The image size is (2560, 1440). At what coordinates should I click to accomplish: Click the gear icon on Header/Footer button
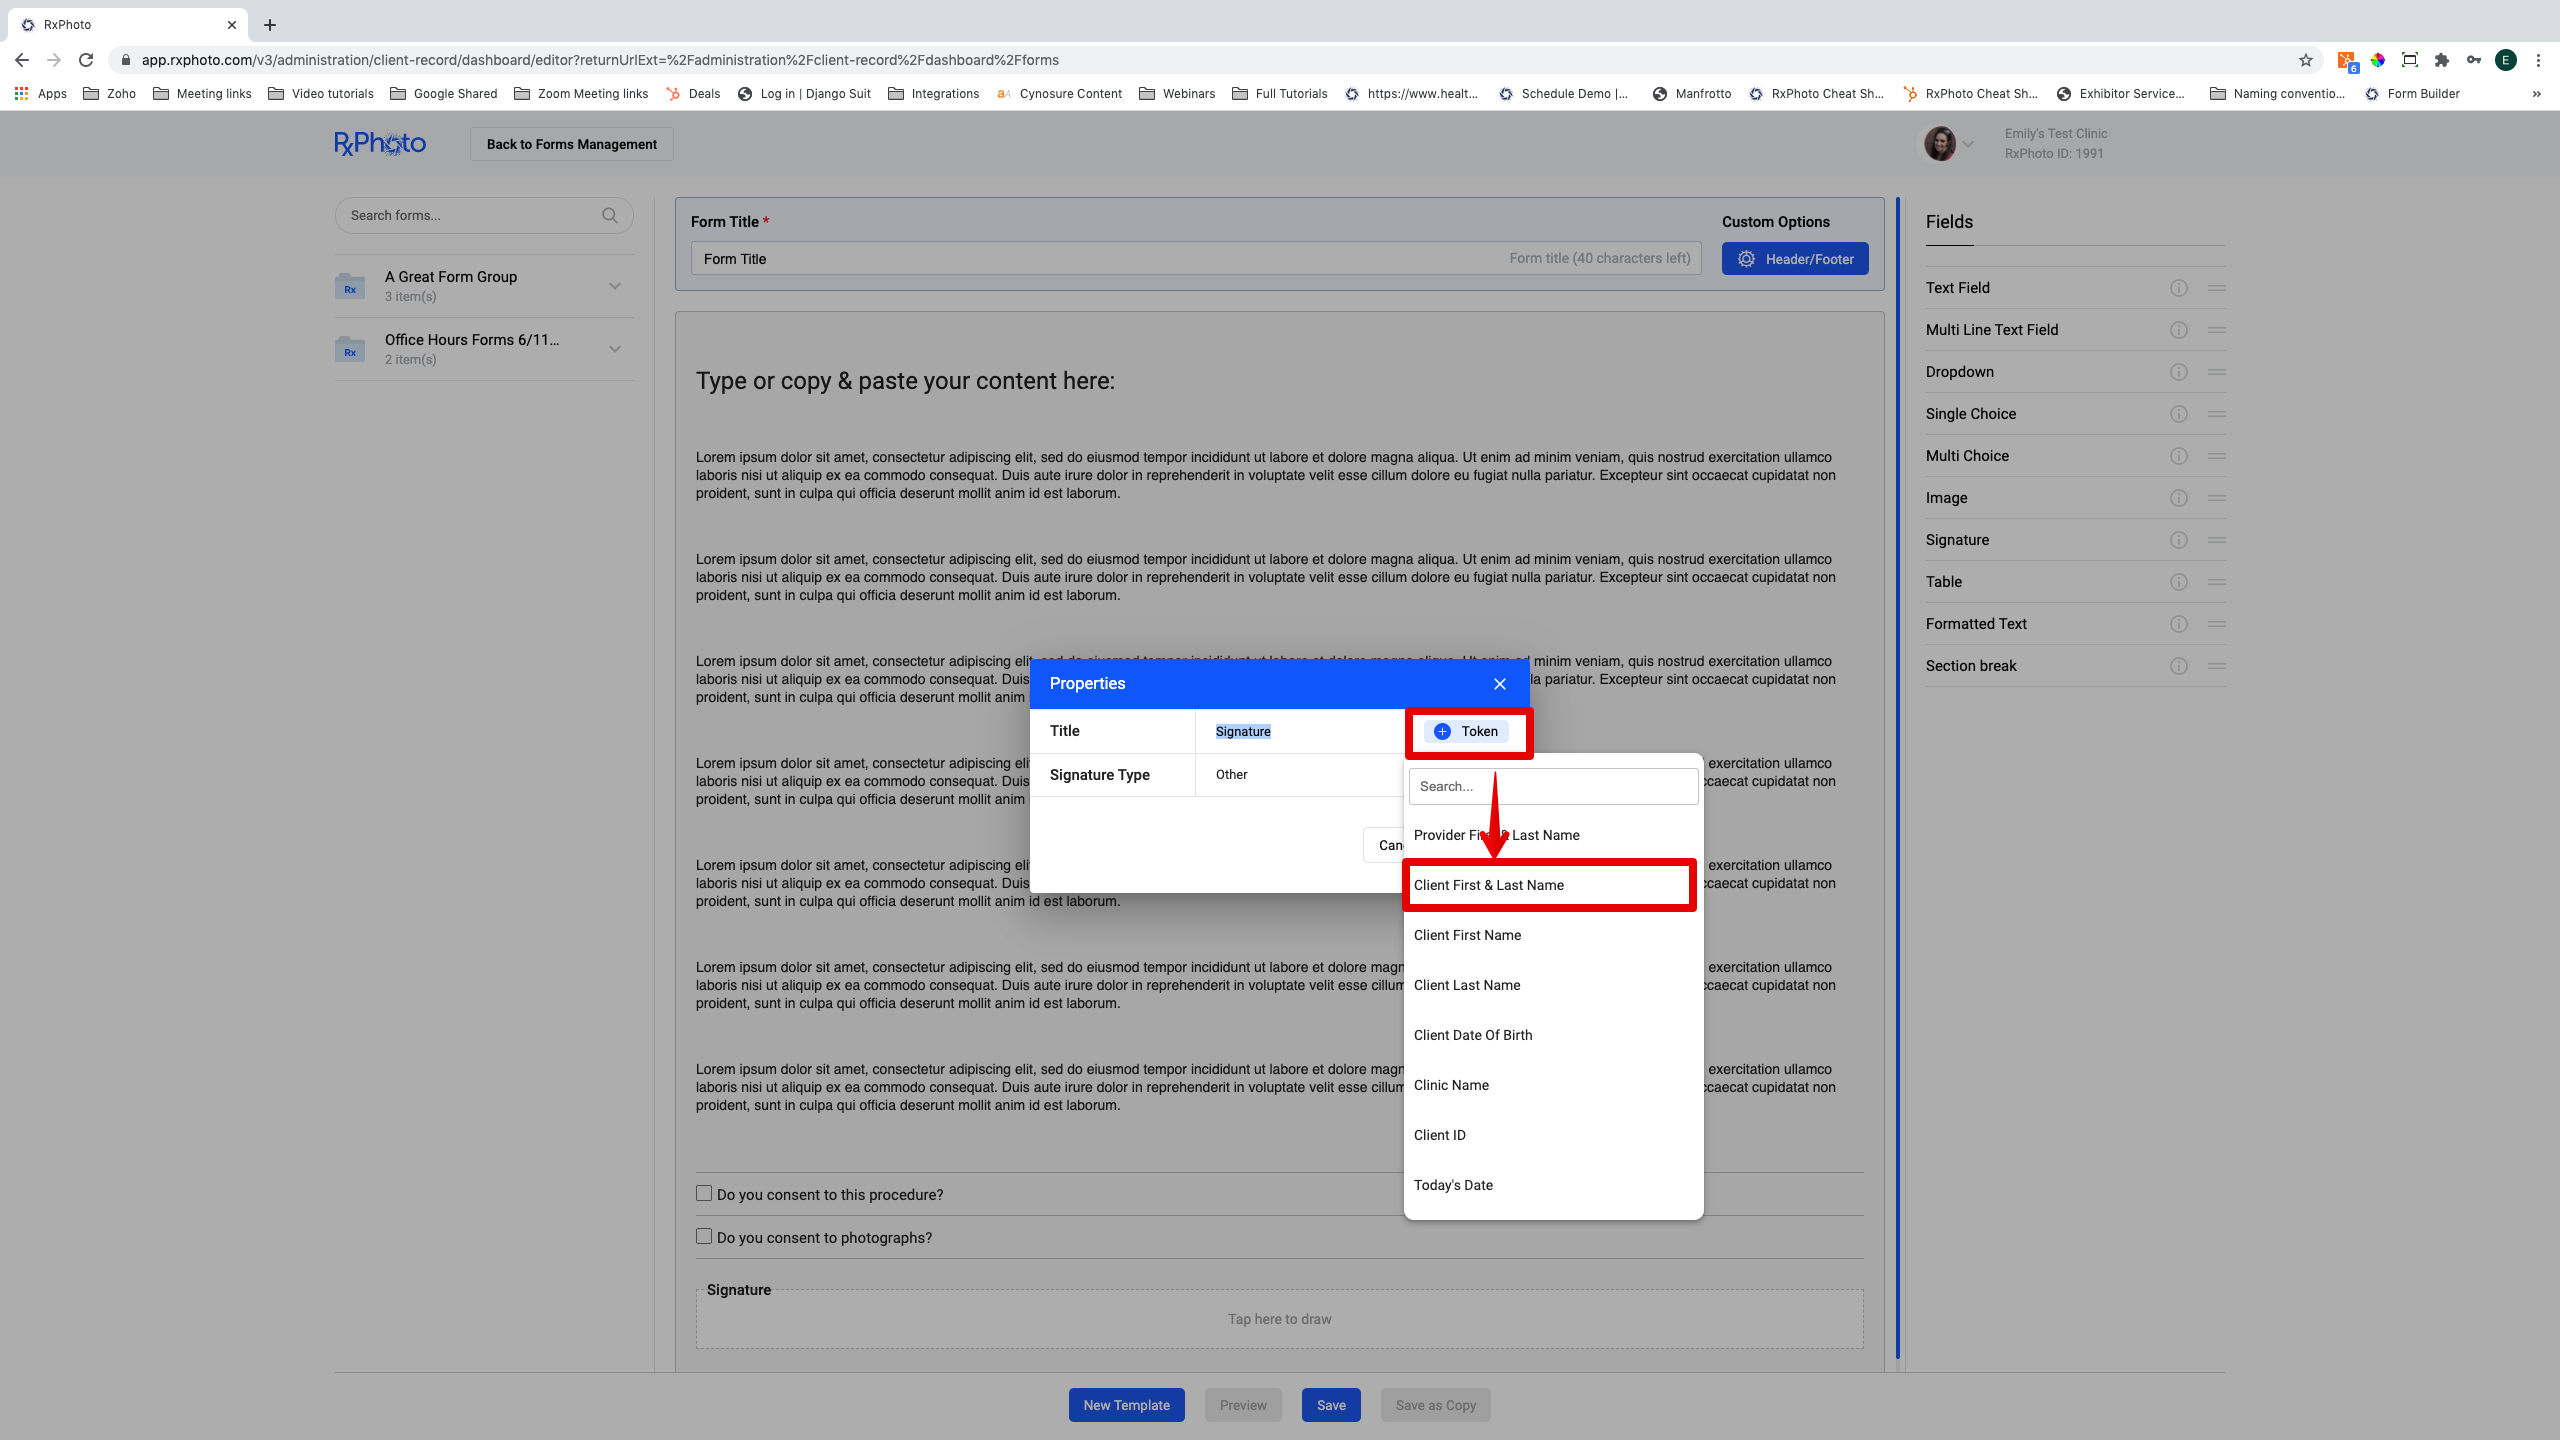1746,259
